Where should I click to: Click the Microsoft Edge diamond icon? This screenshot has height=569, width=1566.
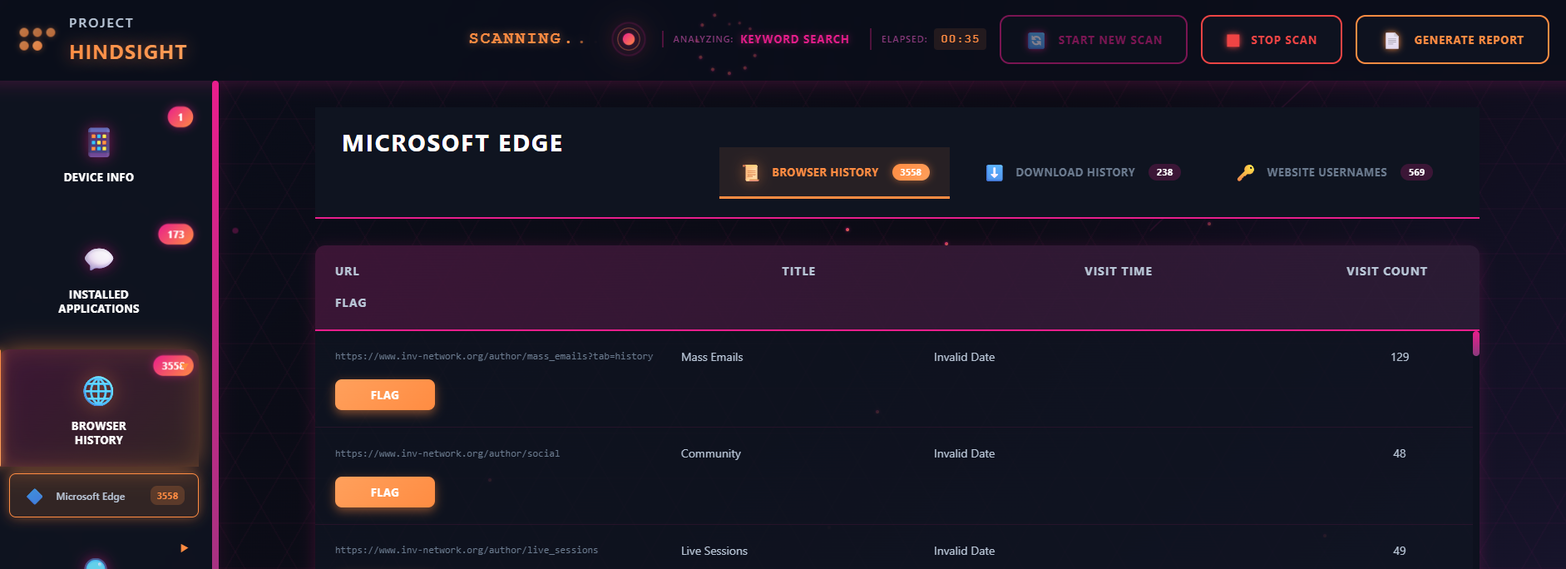pyautogui.click(x=35, y=496)
